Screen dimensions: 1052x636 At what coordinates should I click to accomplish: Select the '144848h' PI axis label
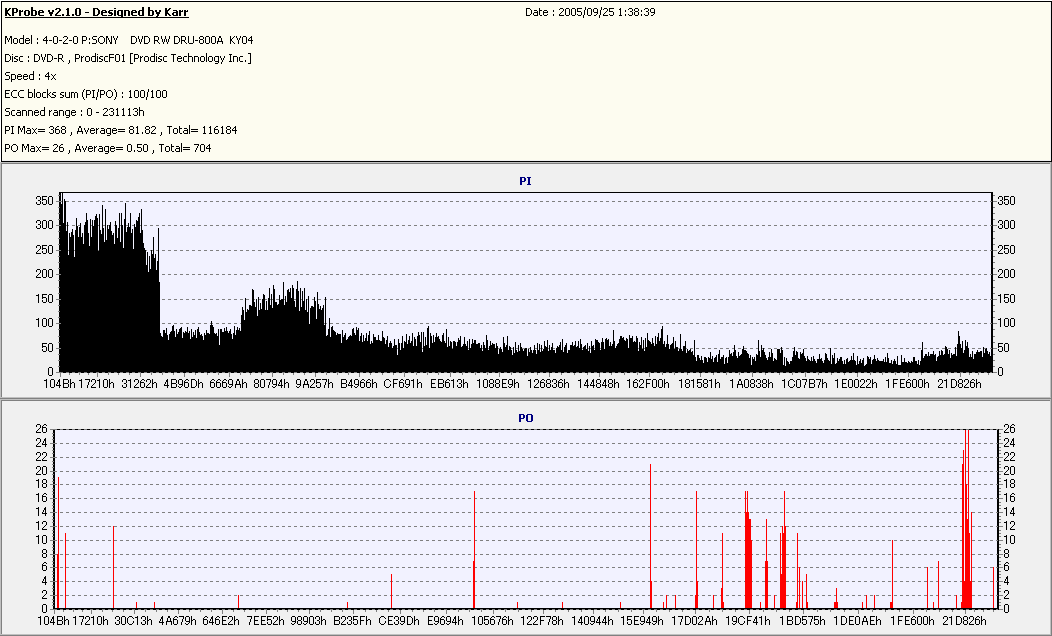[x=598, y=384]
